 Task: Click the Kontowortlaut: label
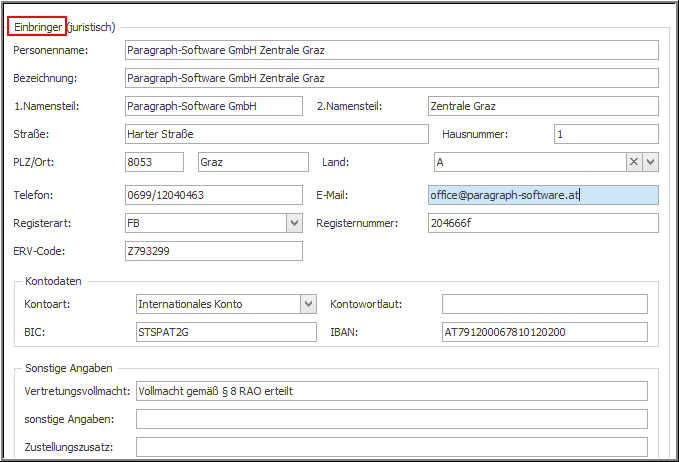click(366, 304)
